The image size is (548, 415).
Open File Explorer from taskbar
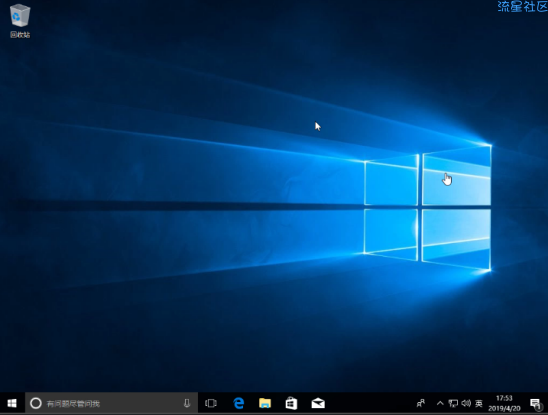coord(265,403)
